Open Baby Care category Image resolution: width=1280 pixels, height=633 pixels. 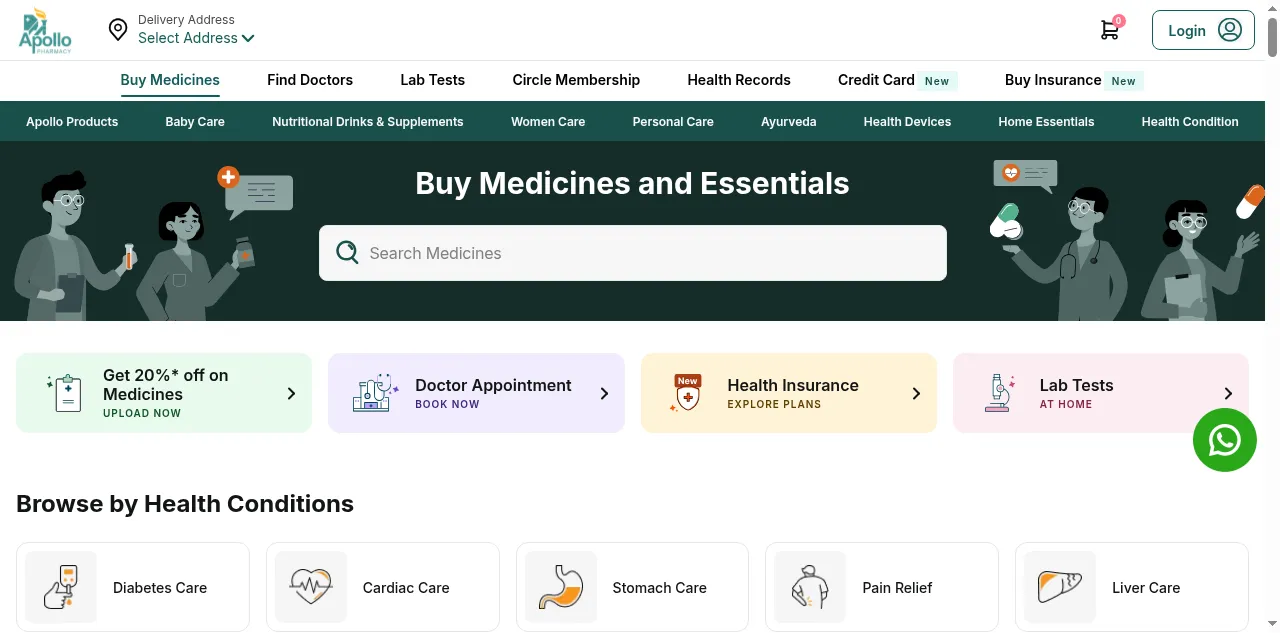(195, 121)
